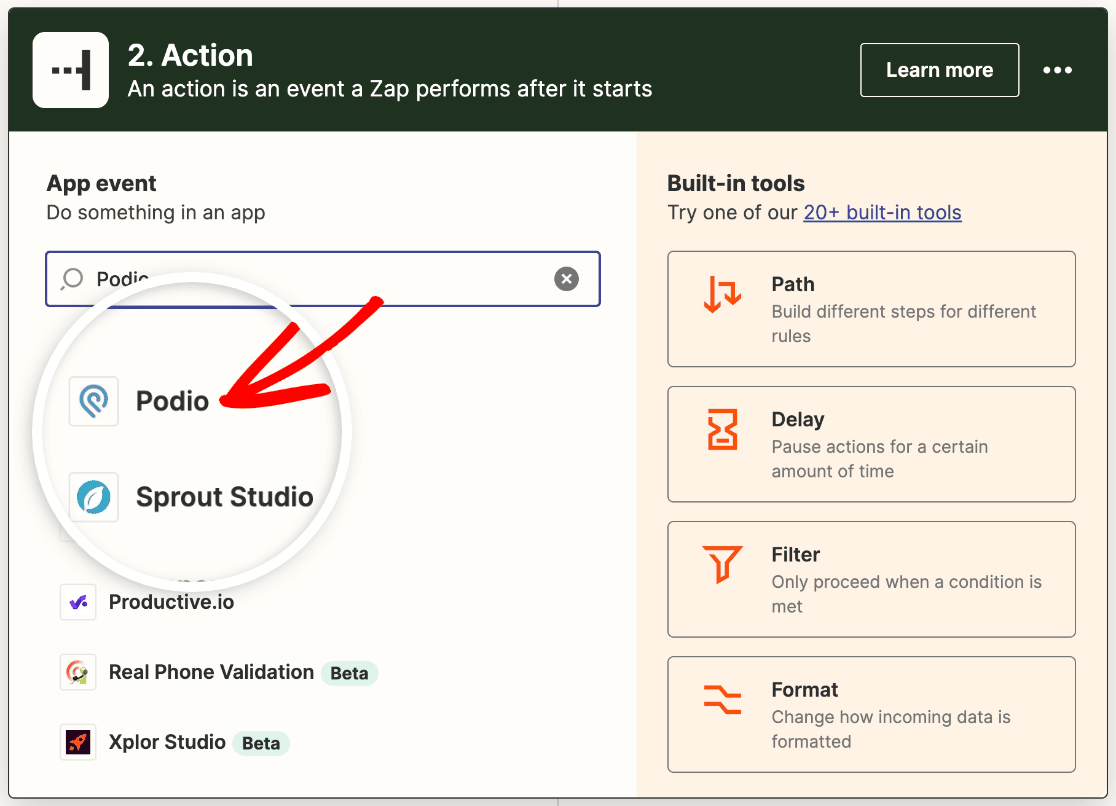Click into the app search input
1116x806 pixels.
[322, 278]
